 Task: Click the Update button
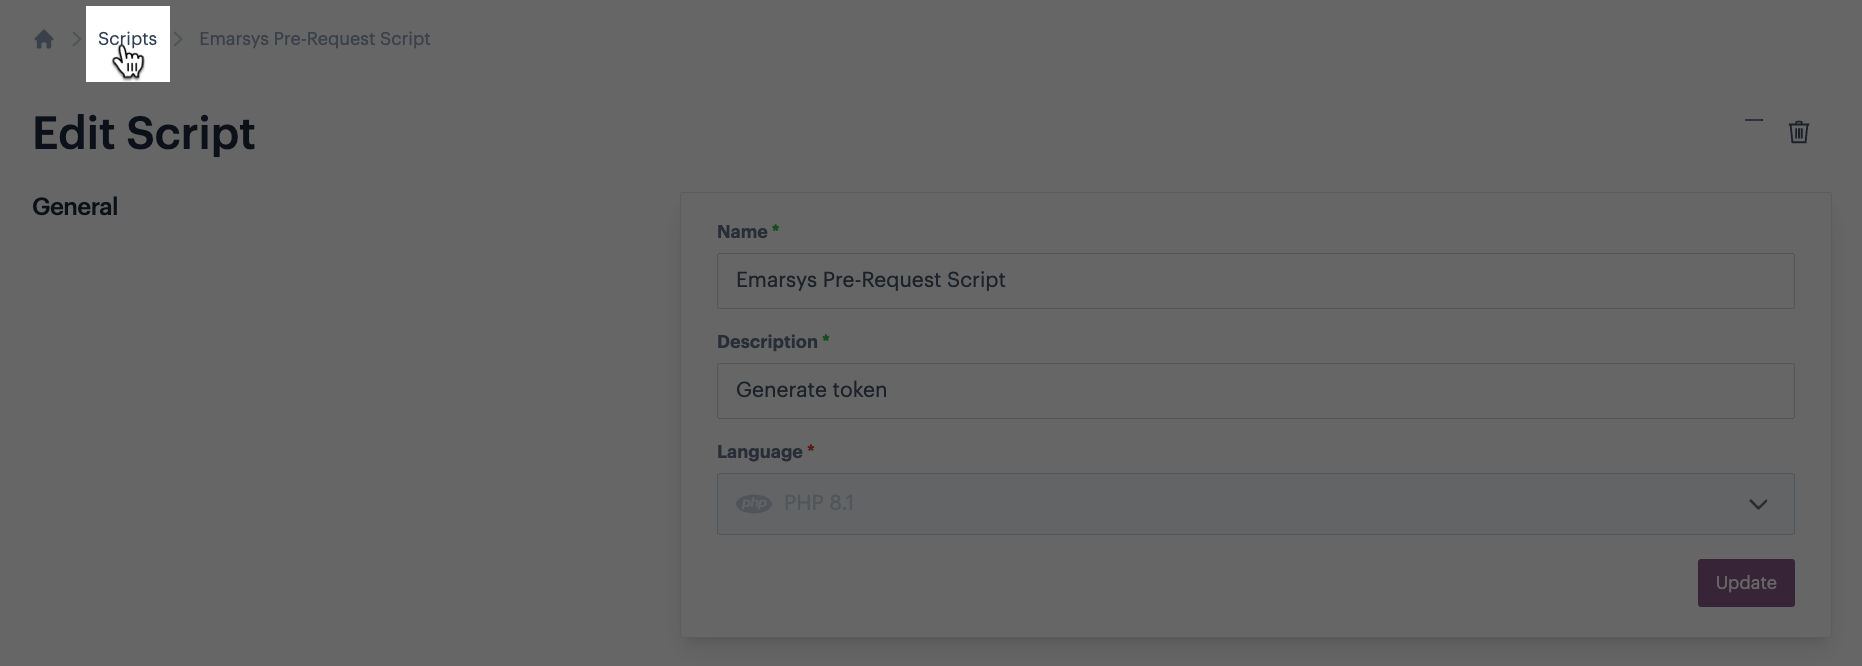[x=1746, y=583]
